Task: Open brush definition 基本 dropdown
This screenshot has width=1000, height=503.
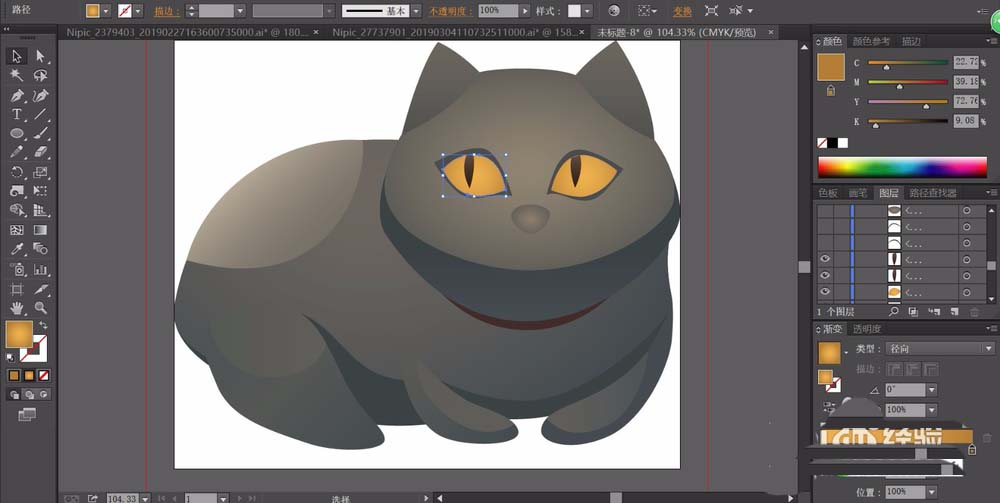Action: pyautogui.click(x=415, y=11)
